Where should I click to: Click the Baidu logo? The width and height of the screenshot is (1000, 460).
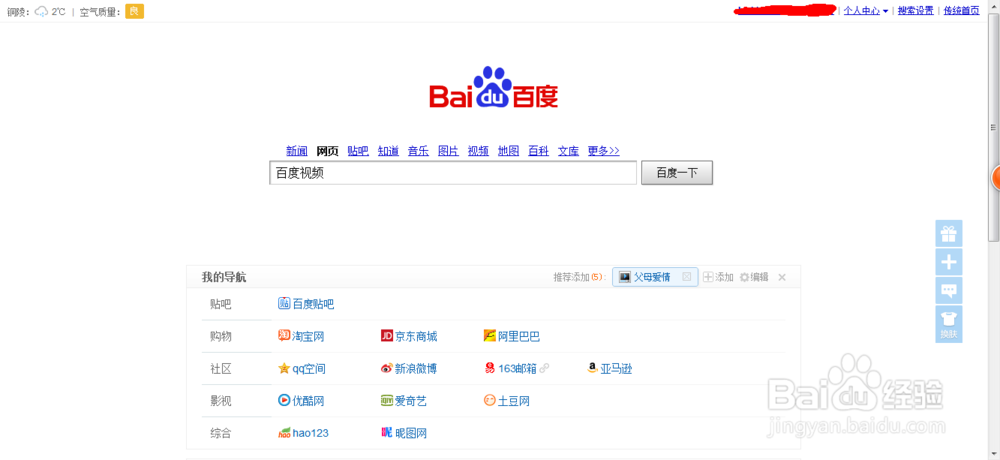(494, 88)
